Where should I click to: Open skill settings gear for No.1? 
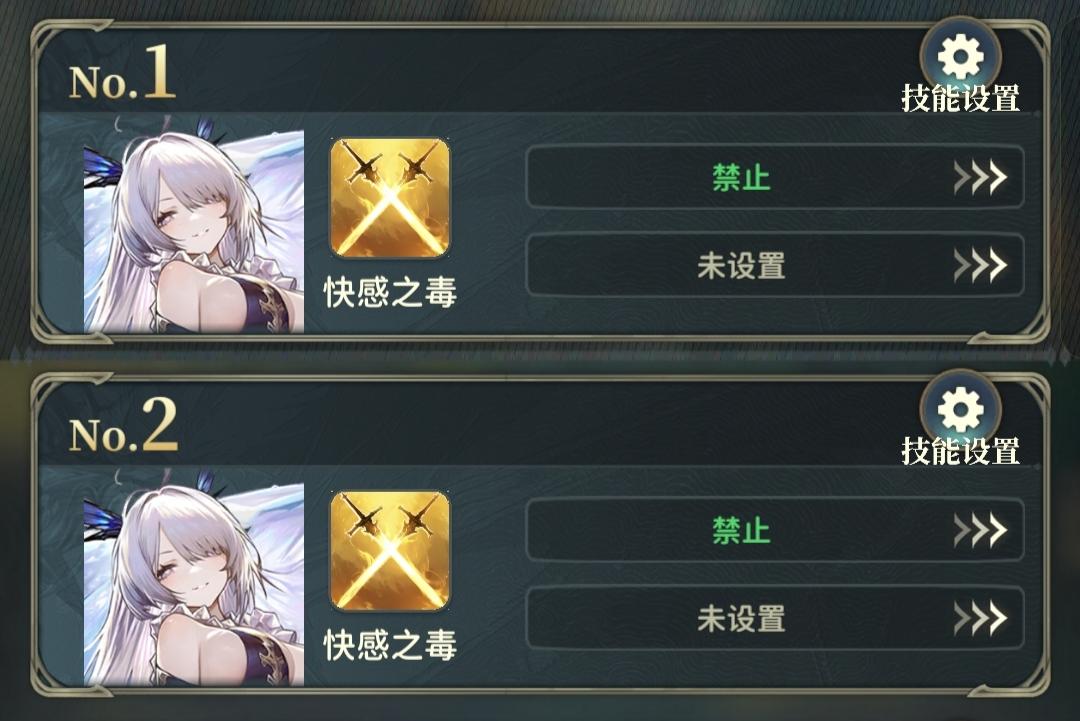pos(960,57)
